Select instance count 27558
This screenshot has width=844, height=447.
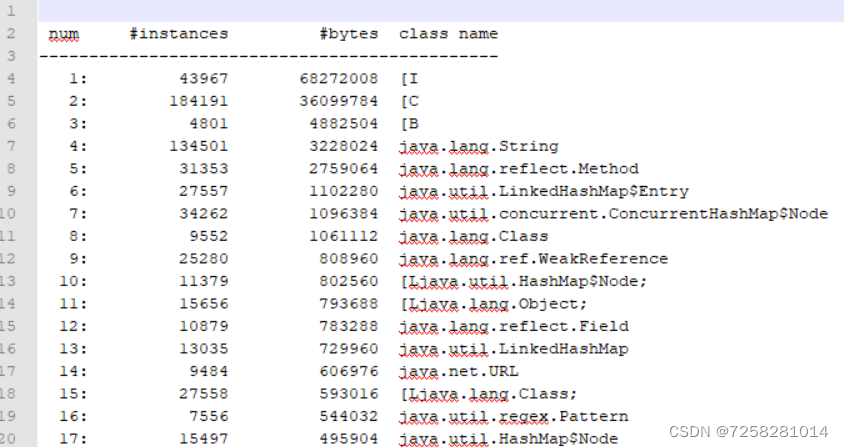click(x=203, y=394)
